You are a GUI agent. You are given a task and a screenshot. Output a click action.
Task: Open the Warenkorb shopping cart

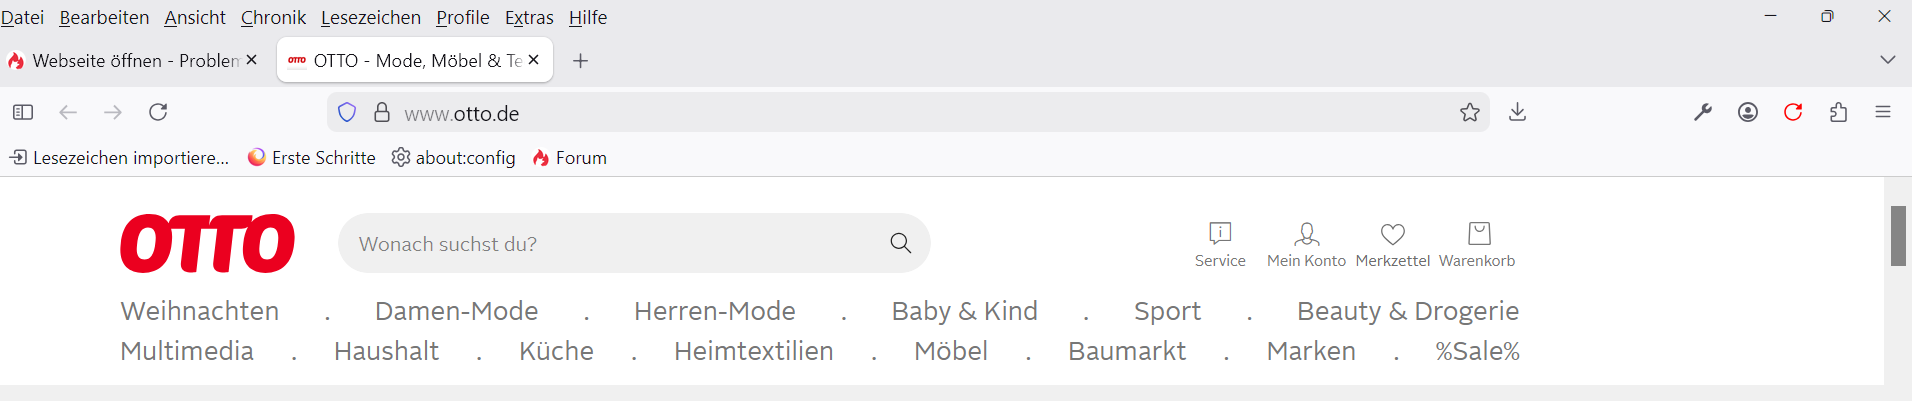coord(1478,244)
